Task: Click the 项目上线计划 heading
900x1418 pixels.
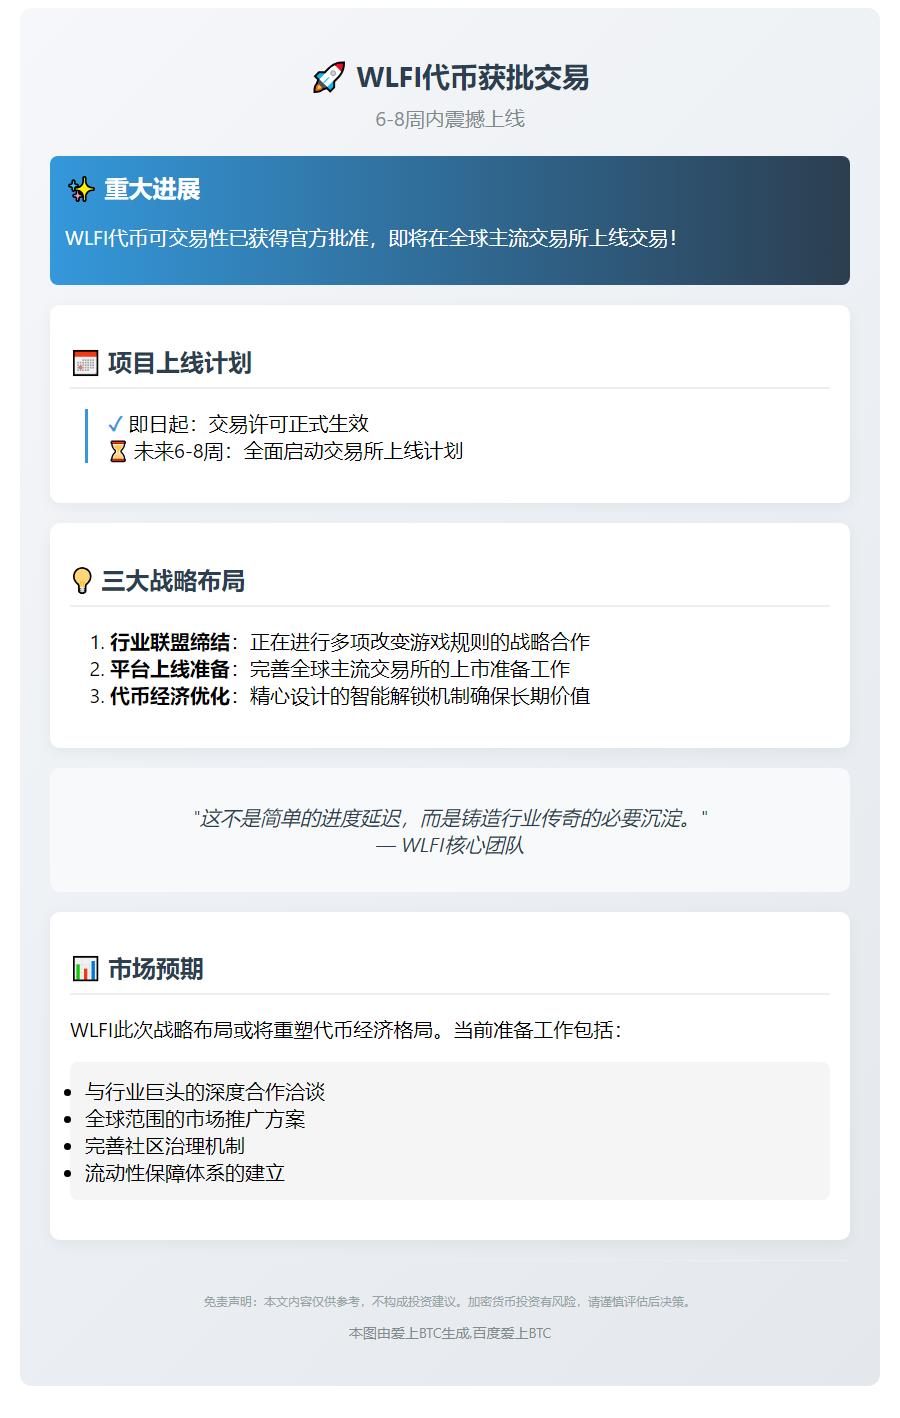Action: (180, 363)
